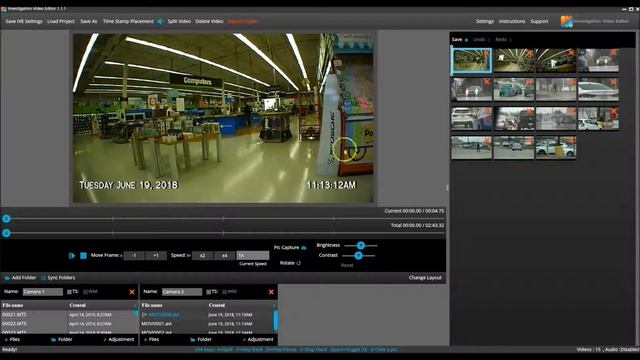The width and height of the screenshot is (640, 360).
Task: Click the Files plus button under Camera 2
Action: pos(151,339)
